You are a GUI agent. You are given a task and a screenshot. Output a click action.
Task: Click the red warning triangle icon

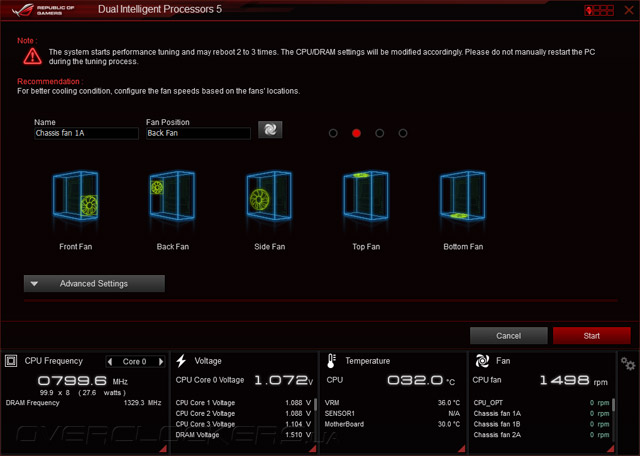pyautogui.click(x=32, y=56)
